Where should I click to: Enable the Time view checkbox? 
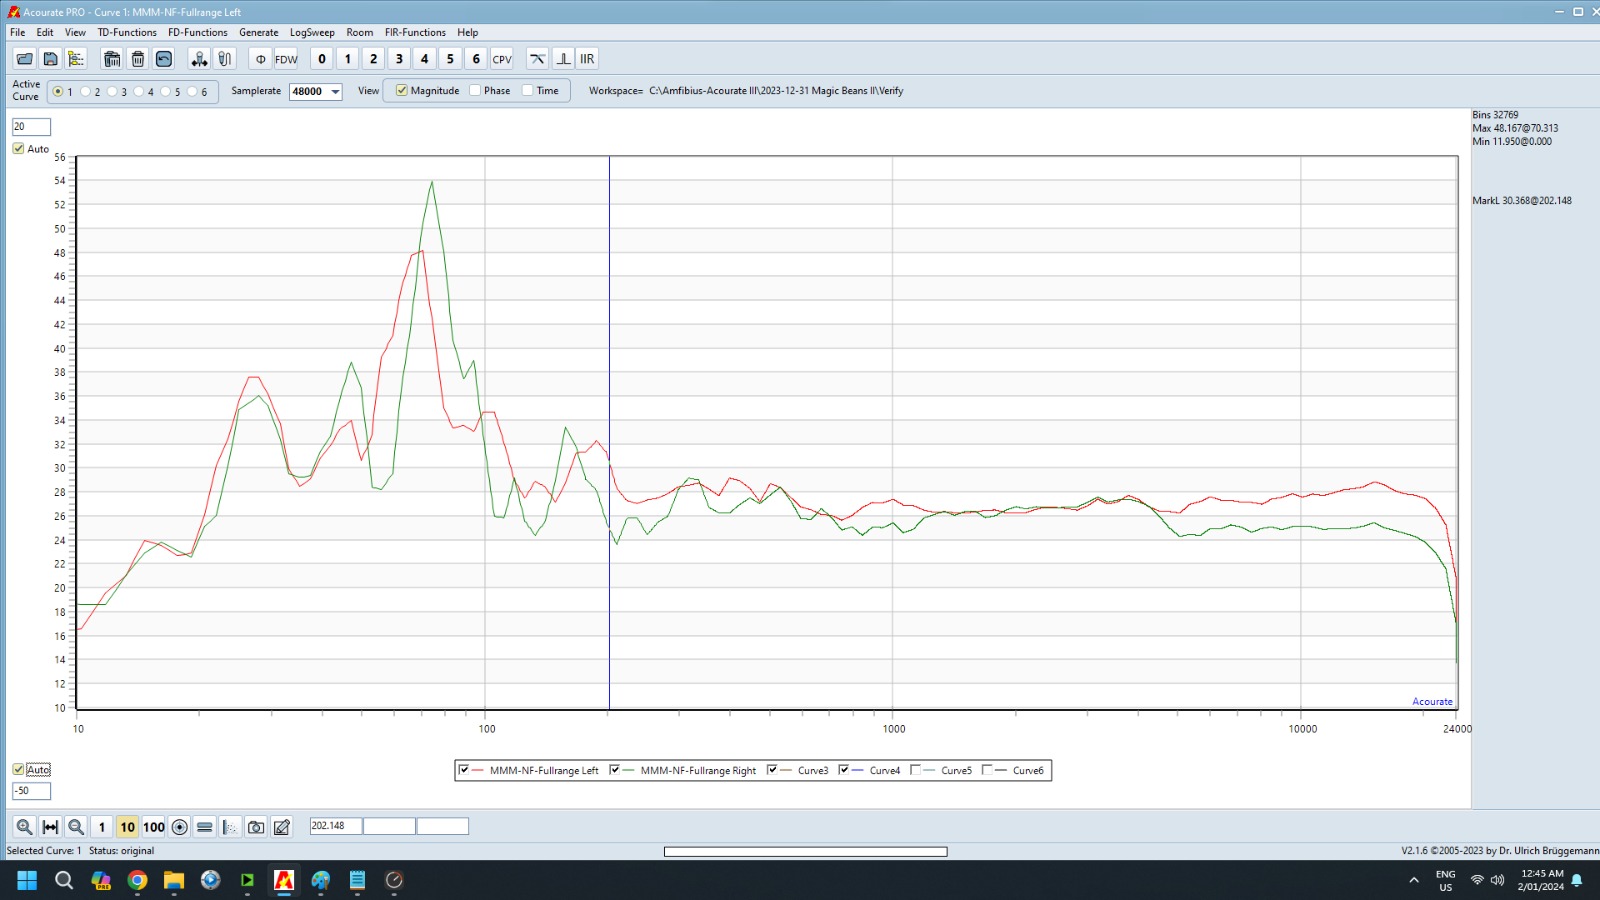coord(528,90)
